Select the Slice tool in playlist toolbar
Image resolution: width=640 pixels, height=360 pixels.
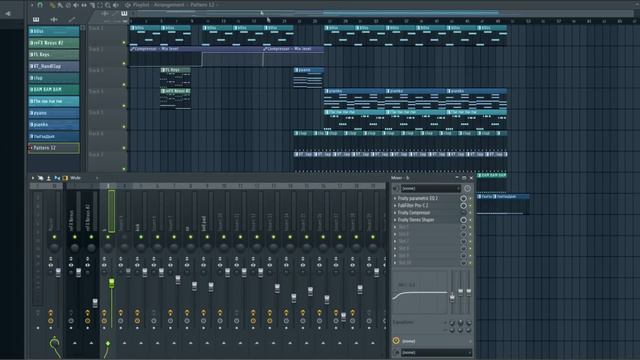click(x=92, y=5)
